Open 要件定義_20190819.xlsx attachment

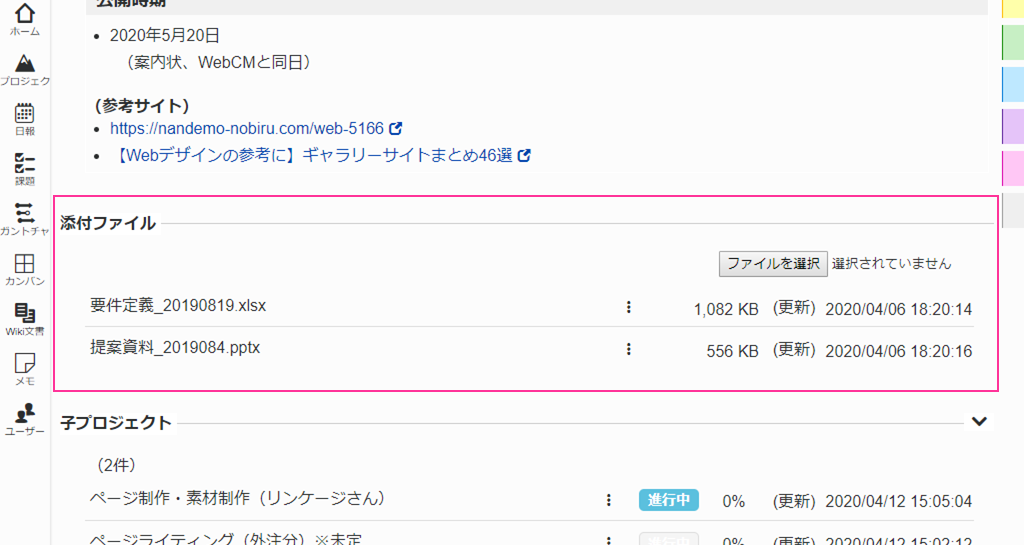tap(178, 306)
